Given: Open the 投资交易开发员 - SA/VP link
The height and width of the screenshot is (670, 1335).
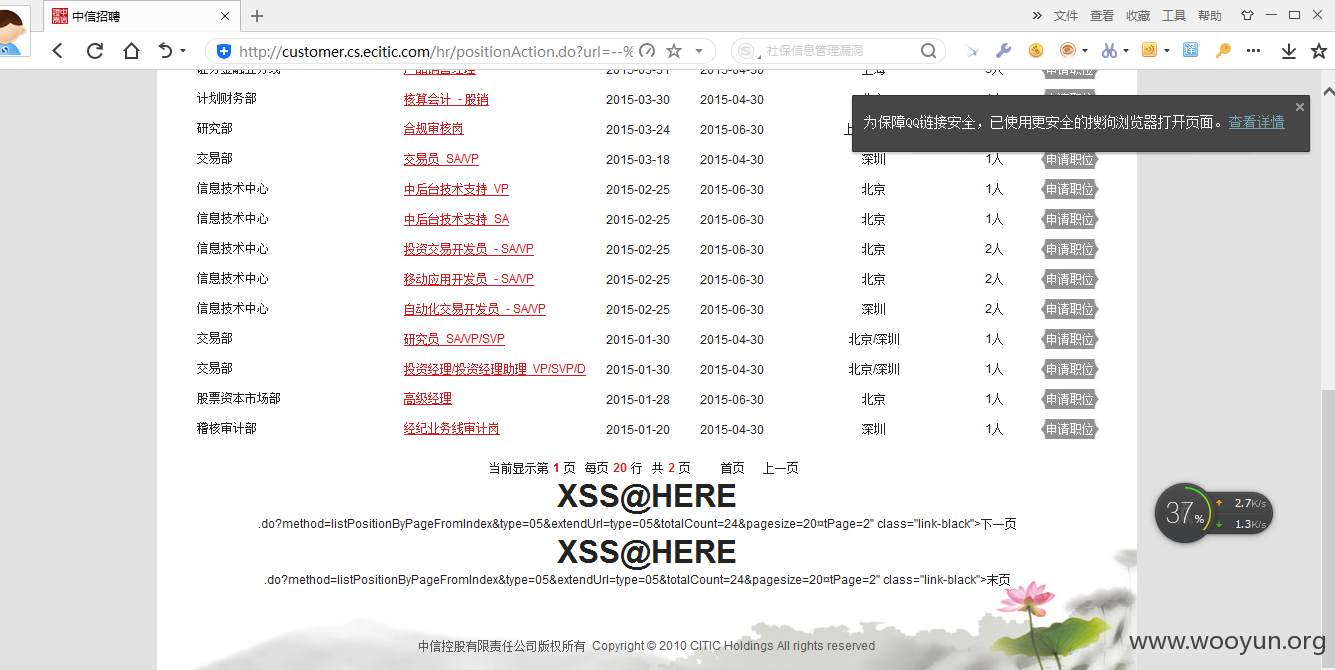Looking at the screenshot, I should click(x=468, y=249).
